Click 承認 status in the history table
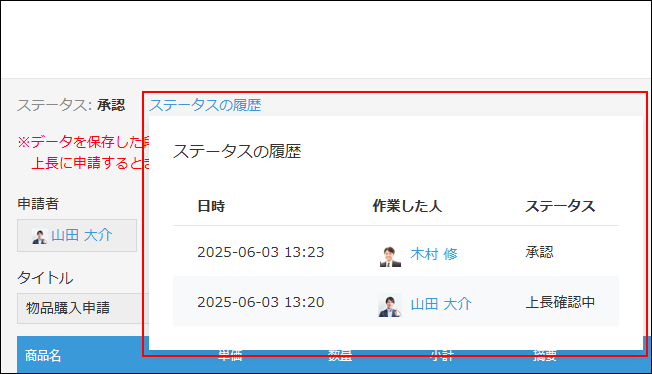The height and width of the screenshot is (374, 652). coord(539,252)
